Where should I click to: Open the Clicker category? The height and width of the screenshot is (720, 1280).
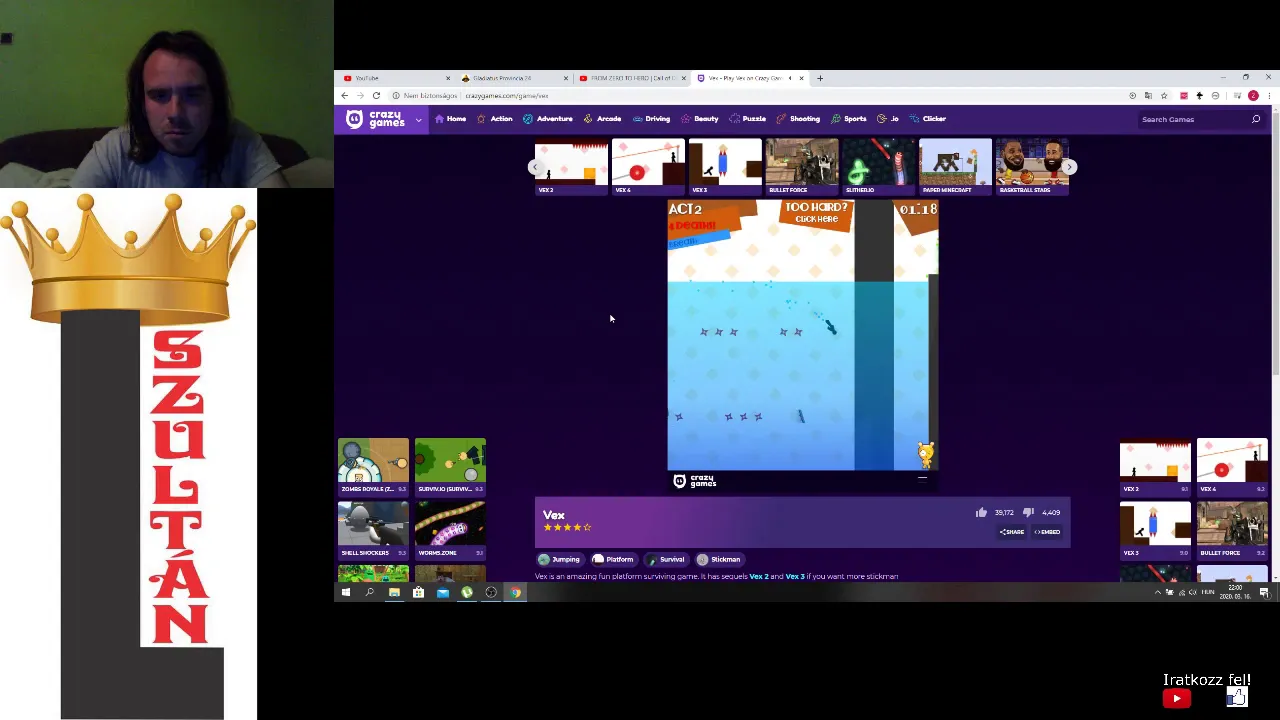(927, 119)
